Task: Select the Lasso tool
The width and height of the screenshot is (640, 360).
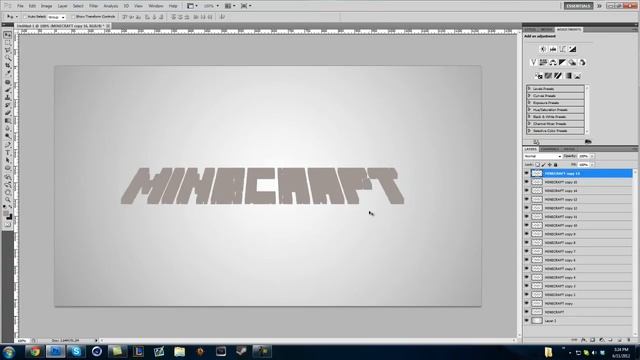Action: pyautogui.click(x=7, y=51)
